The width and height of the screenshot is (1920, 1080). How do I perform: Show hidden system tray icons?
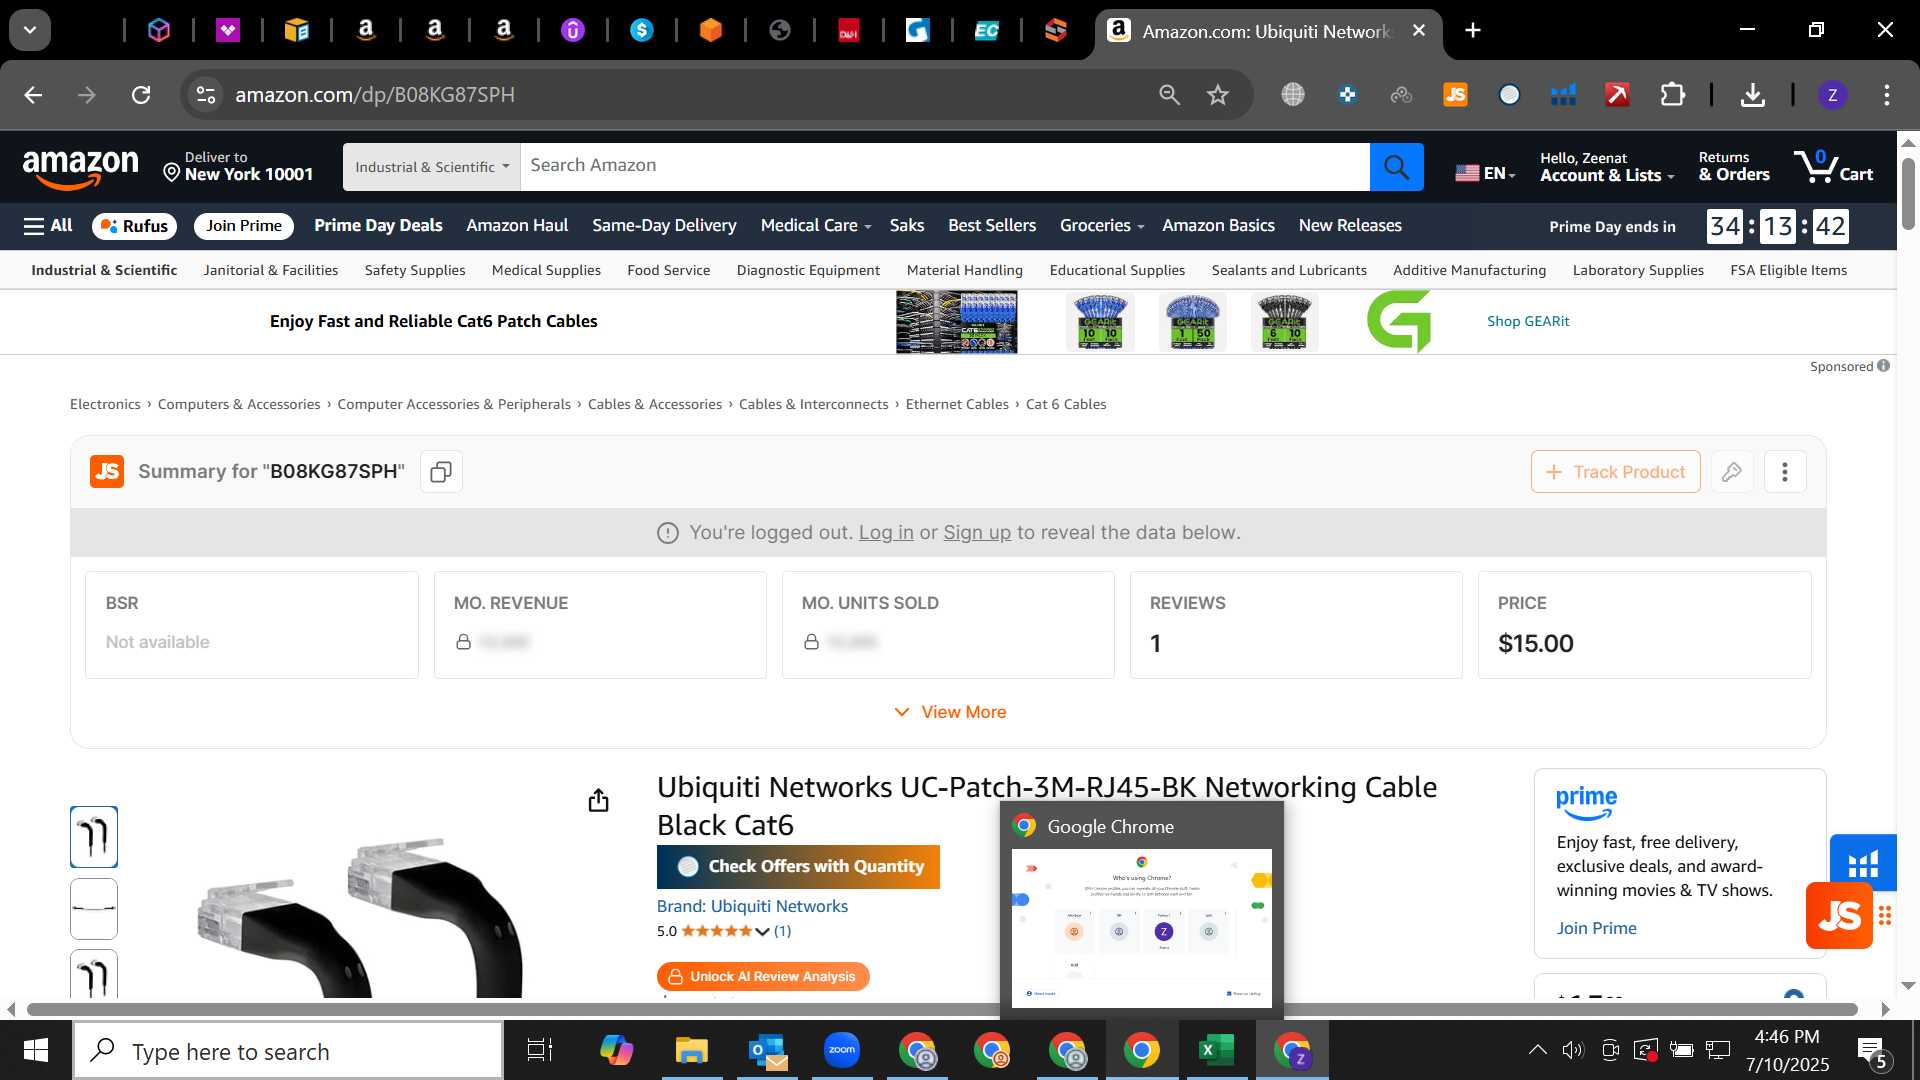click(x=1537, y=1050)
